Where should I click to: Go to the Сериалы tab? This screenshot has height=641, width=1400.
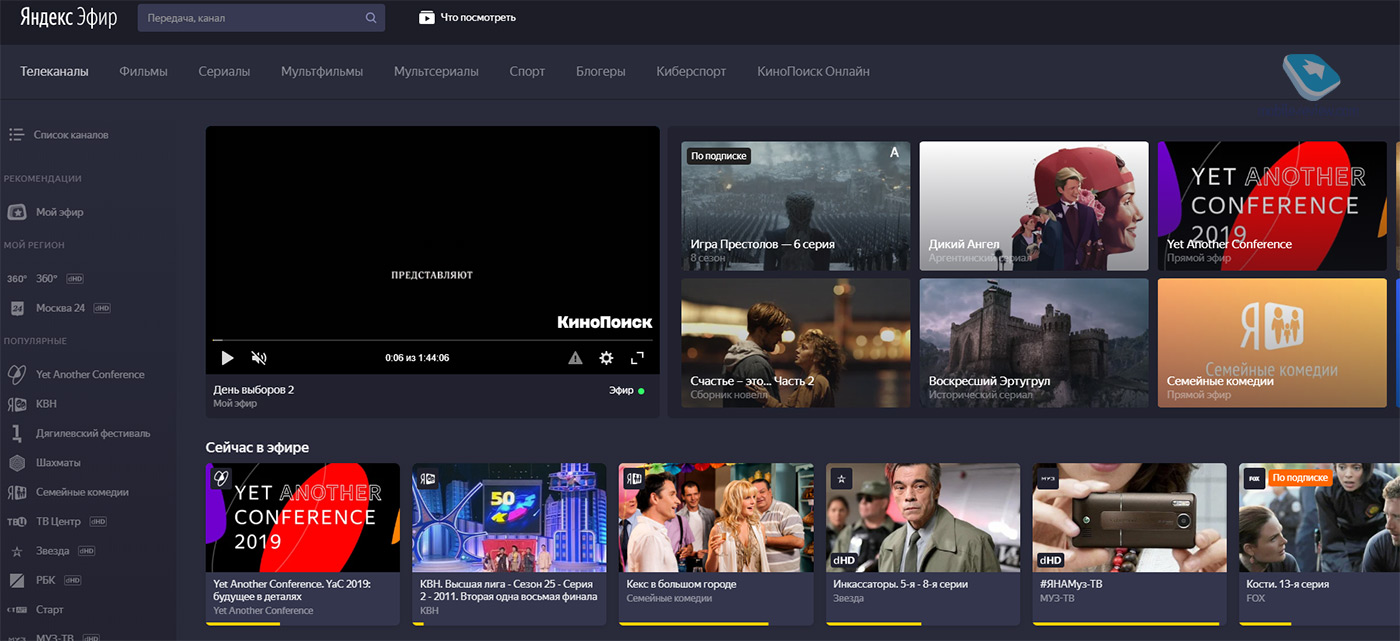(x=224, y=72)
